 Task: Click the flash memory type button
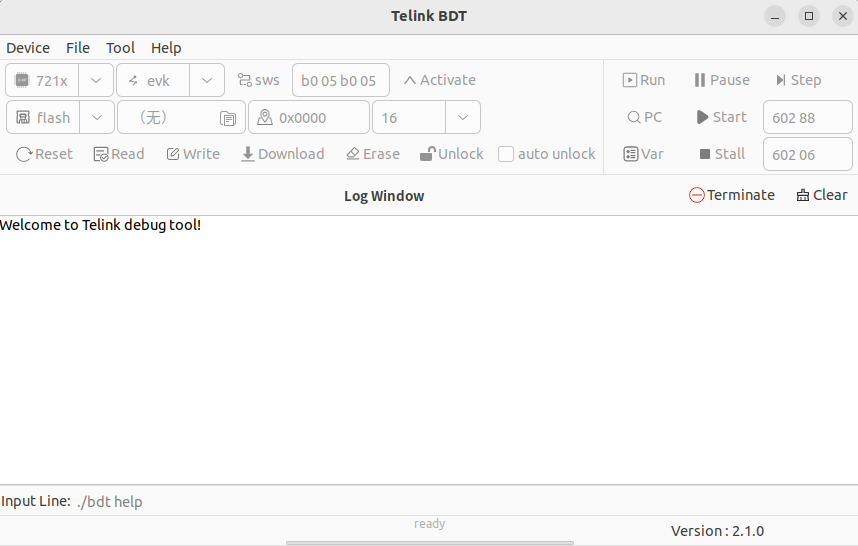click(43, 118)
